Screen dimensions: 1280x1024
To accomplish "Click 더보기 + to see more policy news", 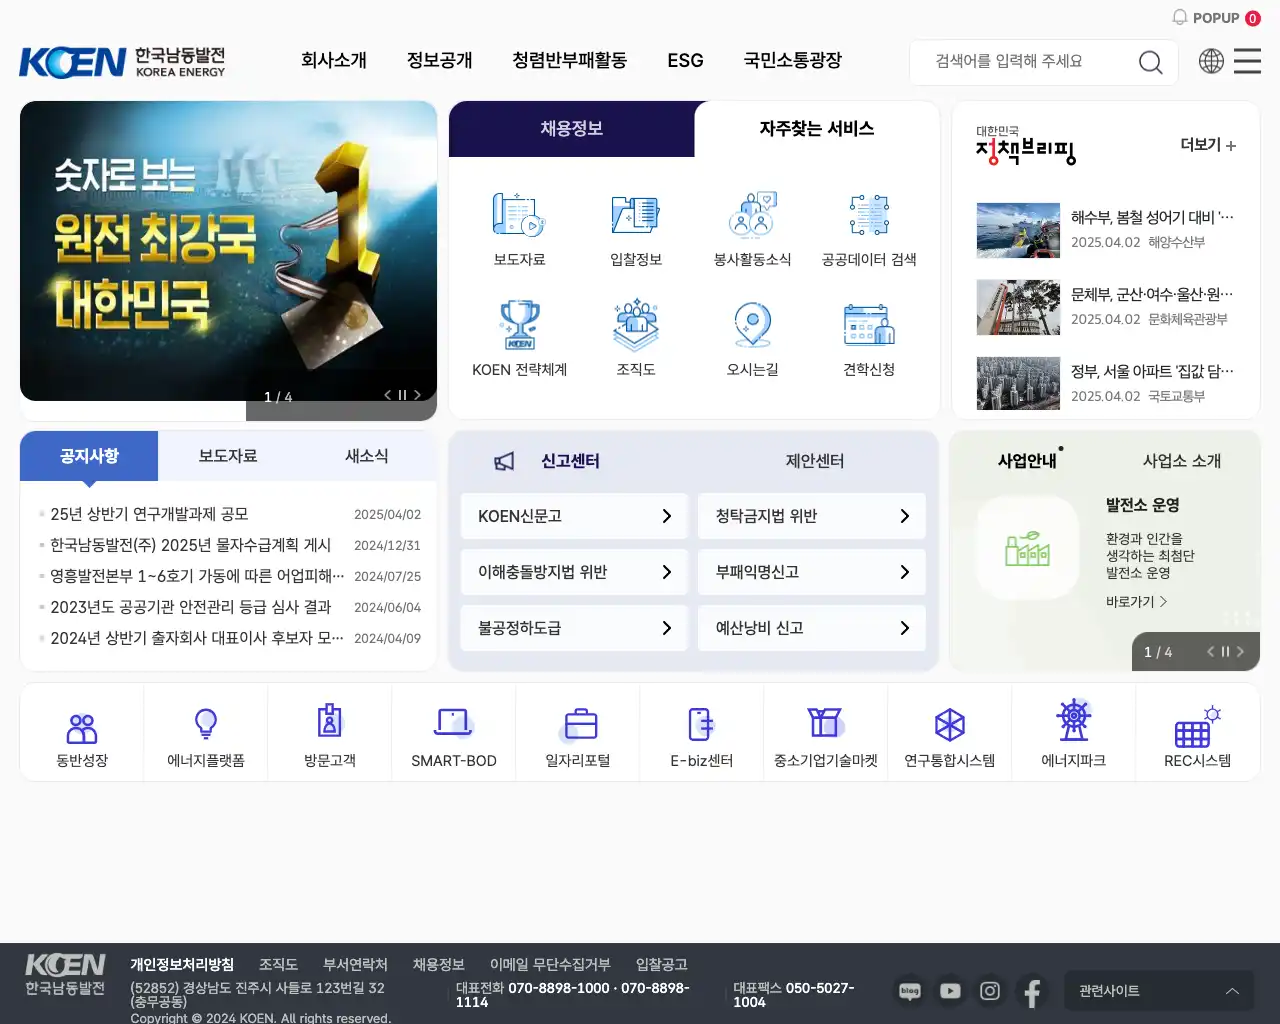I will click(x=1206, y=145).
